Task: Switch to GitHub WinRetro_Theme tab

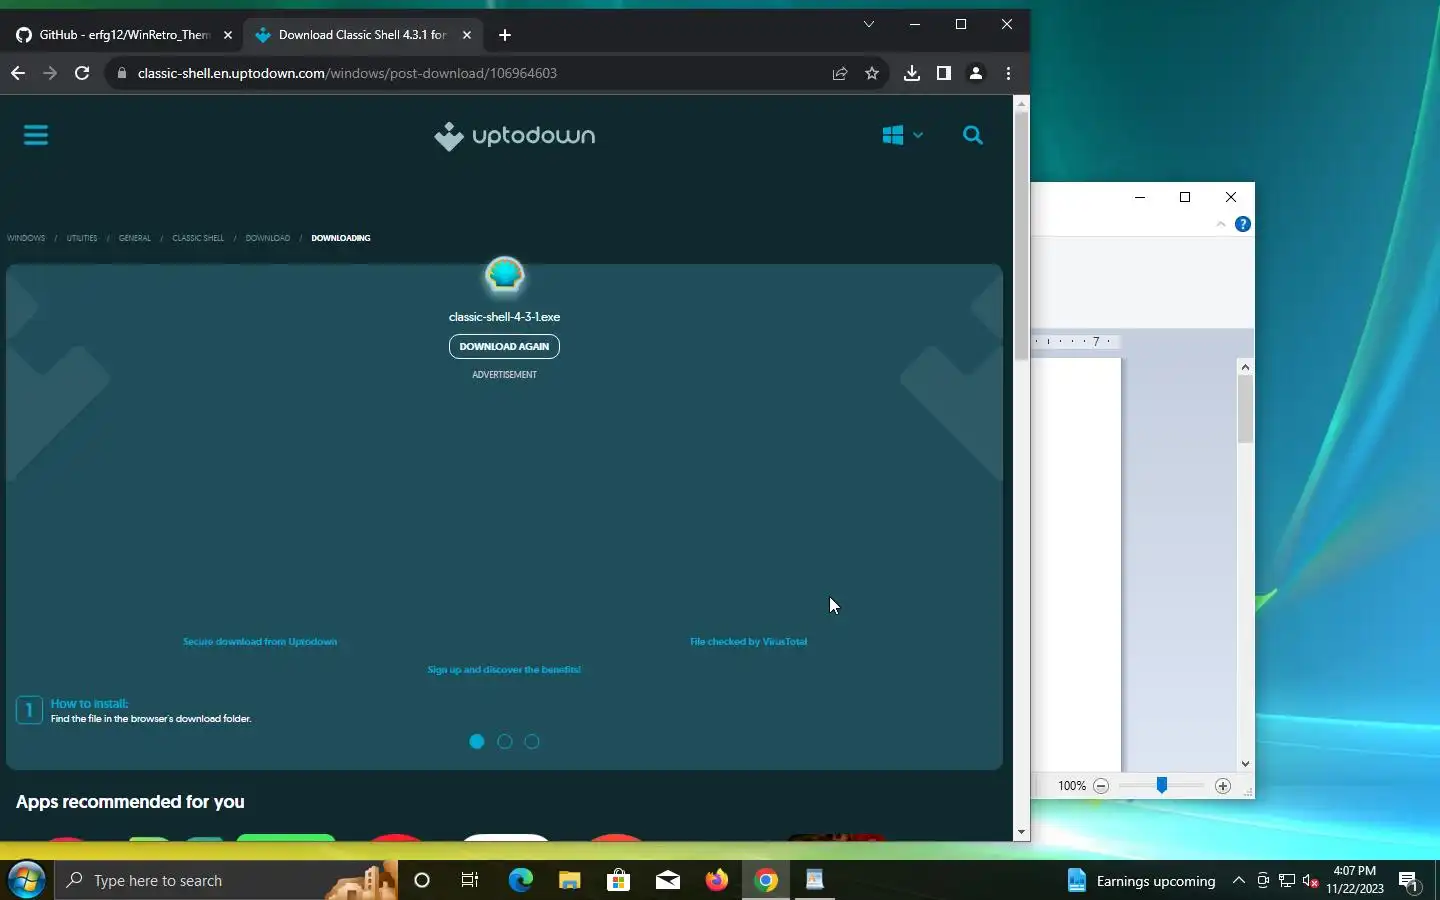Action: pyautogui.click(x=123, y=35)
